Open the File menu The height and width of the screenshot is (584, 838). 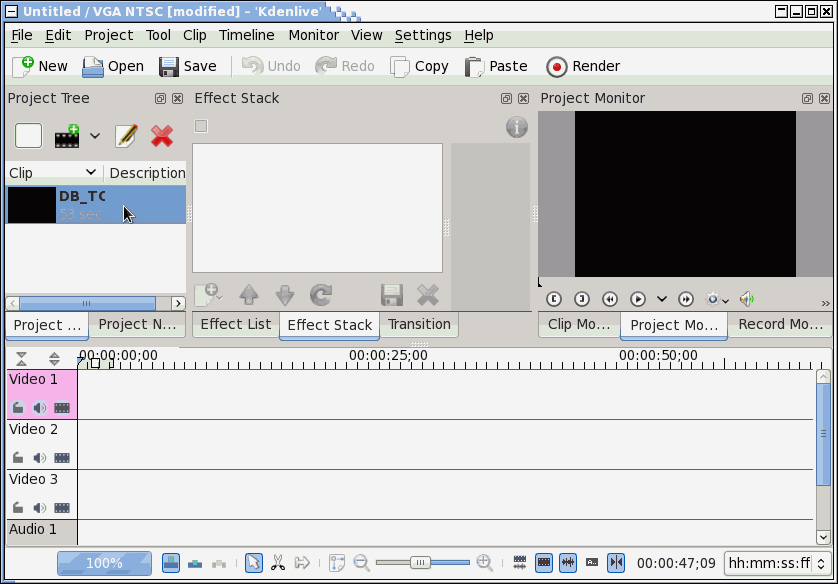22,35
